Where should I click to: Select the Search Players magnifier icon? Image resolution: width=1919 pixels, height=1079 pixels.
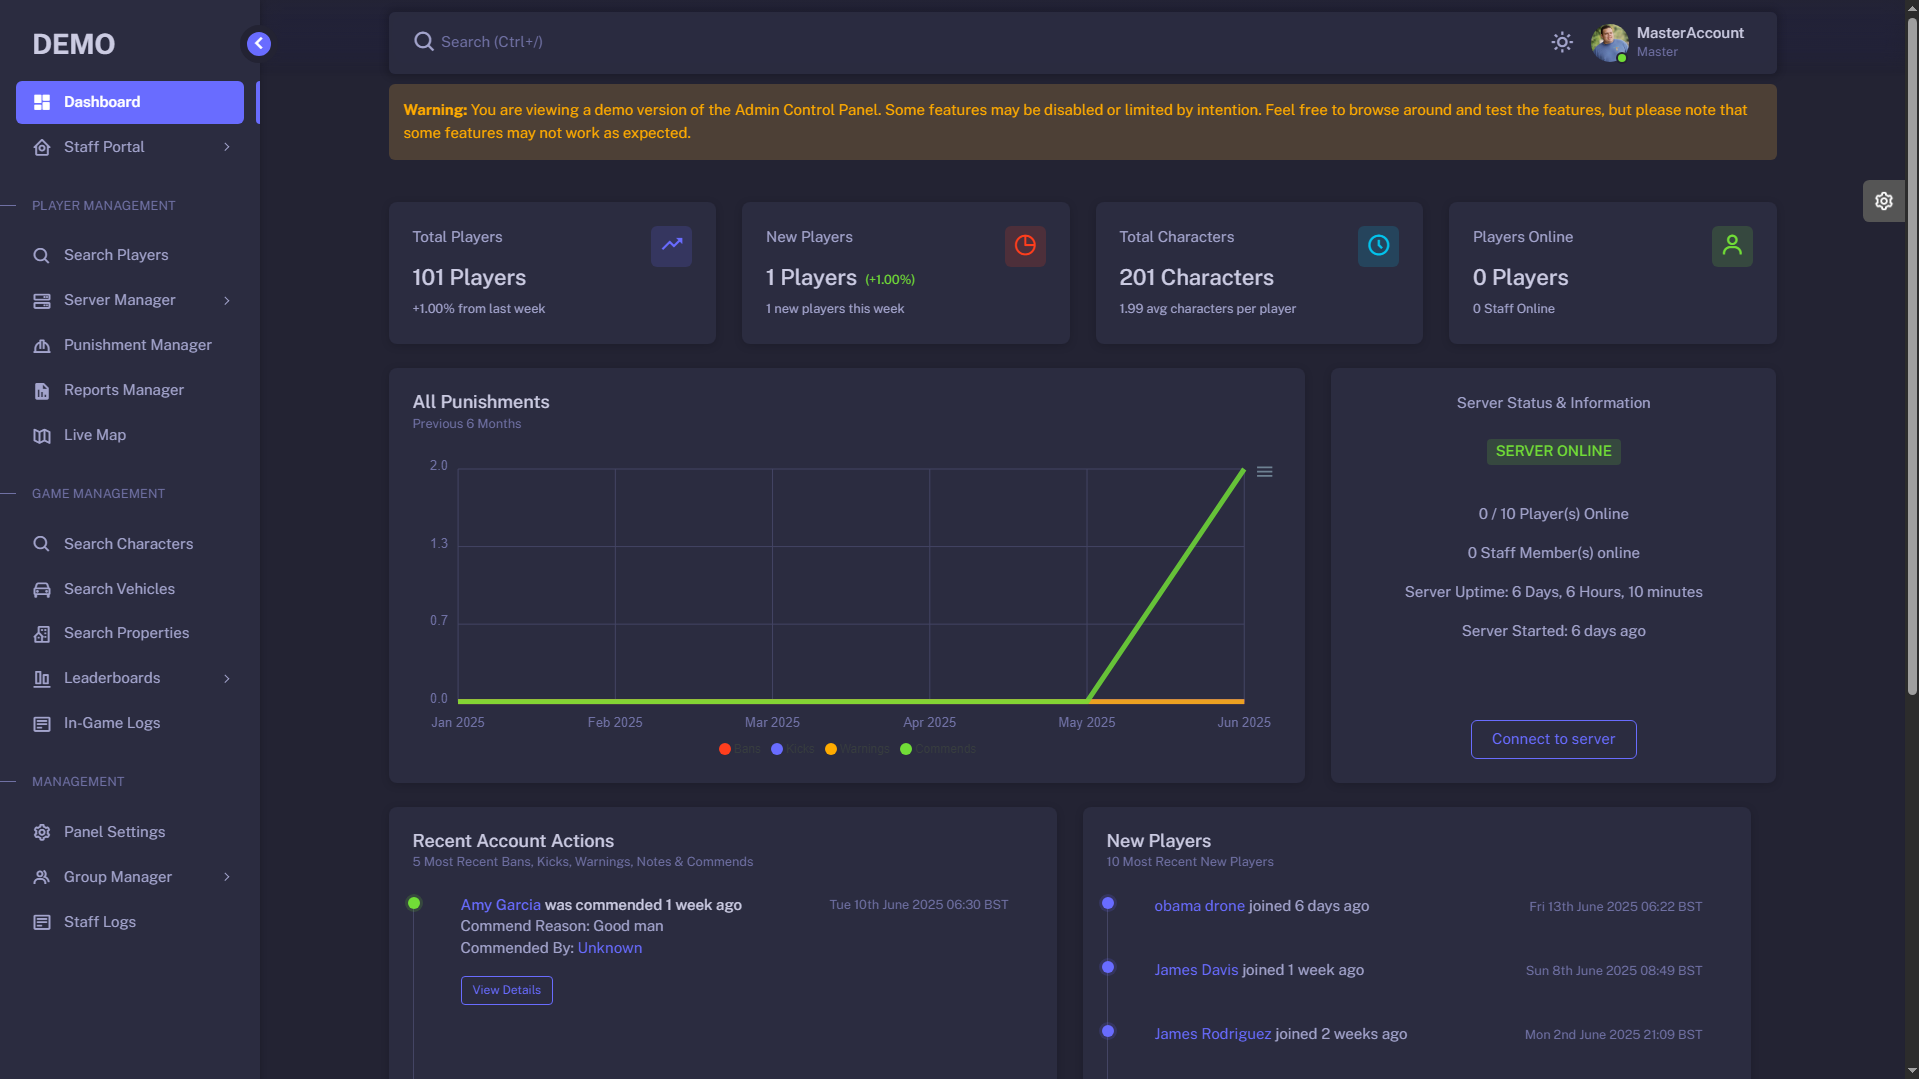click(x=42, y=254)
